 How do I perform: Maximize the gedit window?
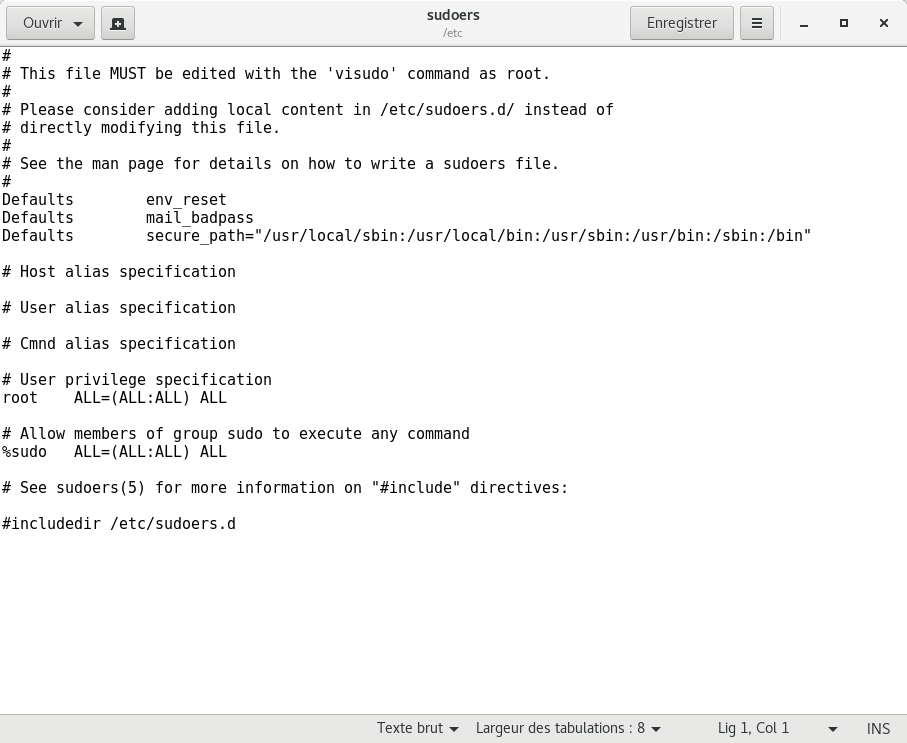844,23
